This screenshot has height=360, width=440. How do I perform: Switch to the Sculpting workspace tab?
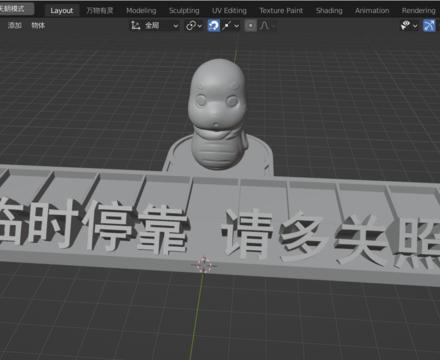184,11
